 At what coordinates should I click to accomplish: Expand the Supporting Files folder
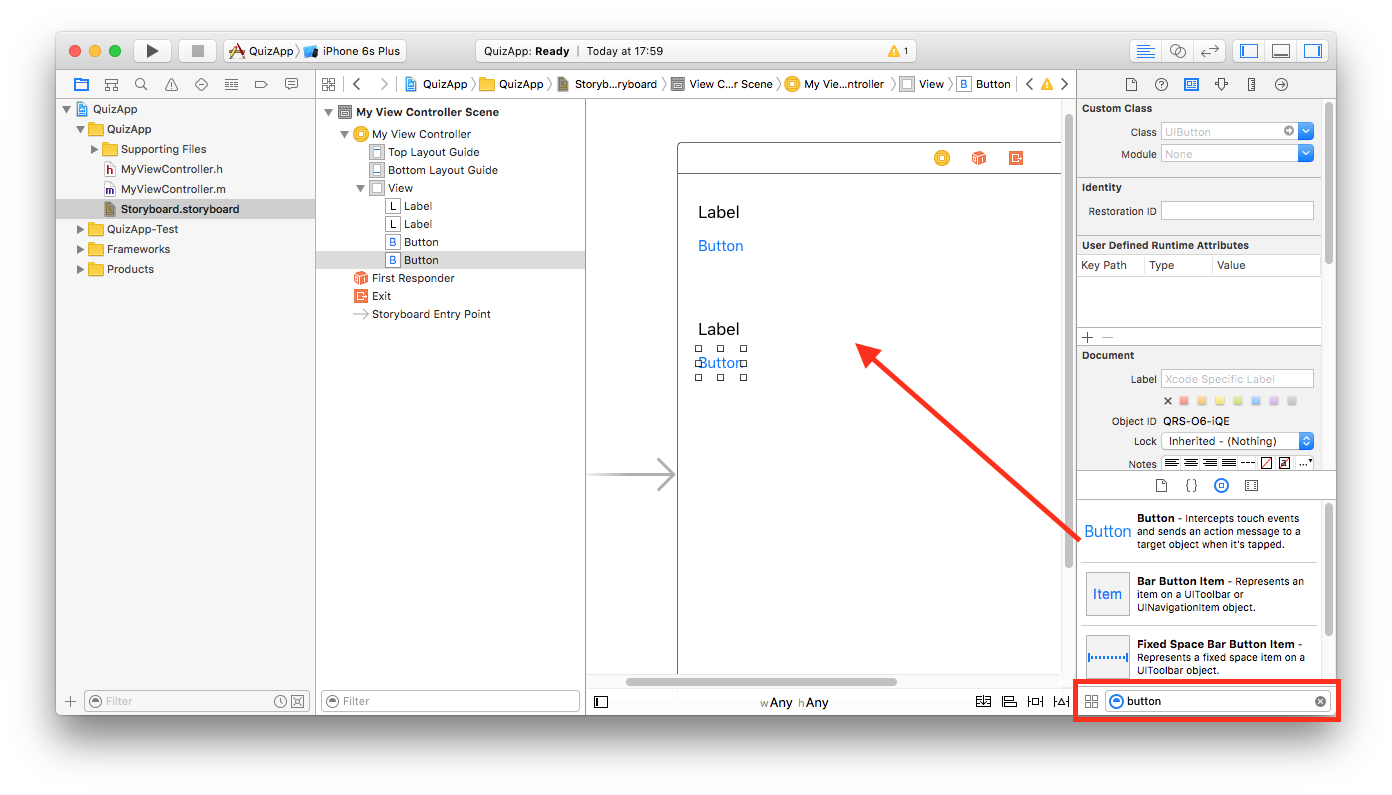click(x=95, y=150)
